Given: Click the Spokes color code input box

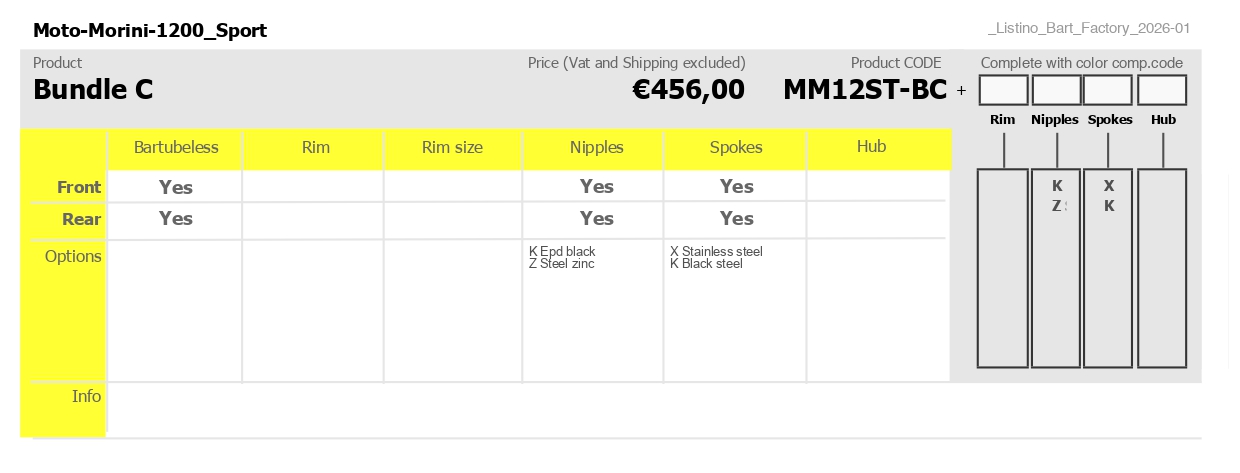Looking at the screenshot, I should coord(1109,90).
